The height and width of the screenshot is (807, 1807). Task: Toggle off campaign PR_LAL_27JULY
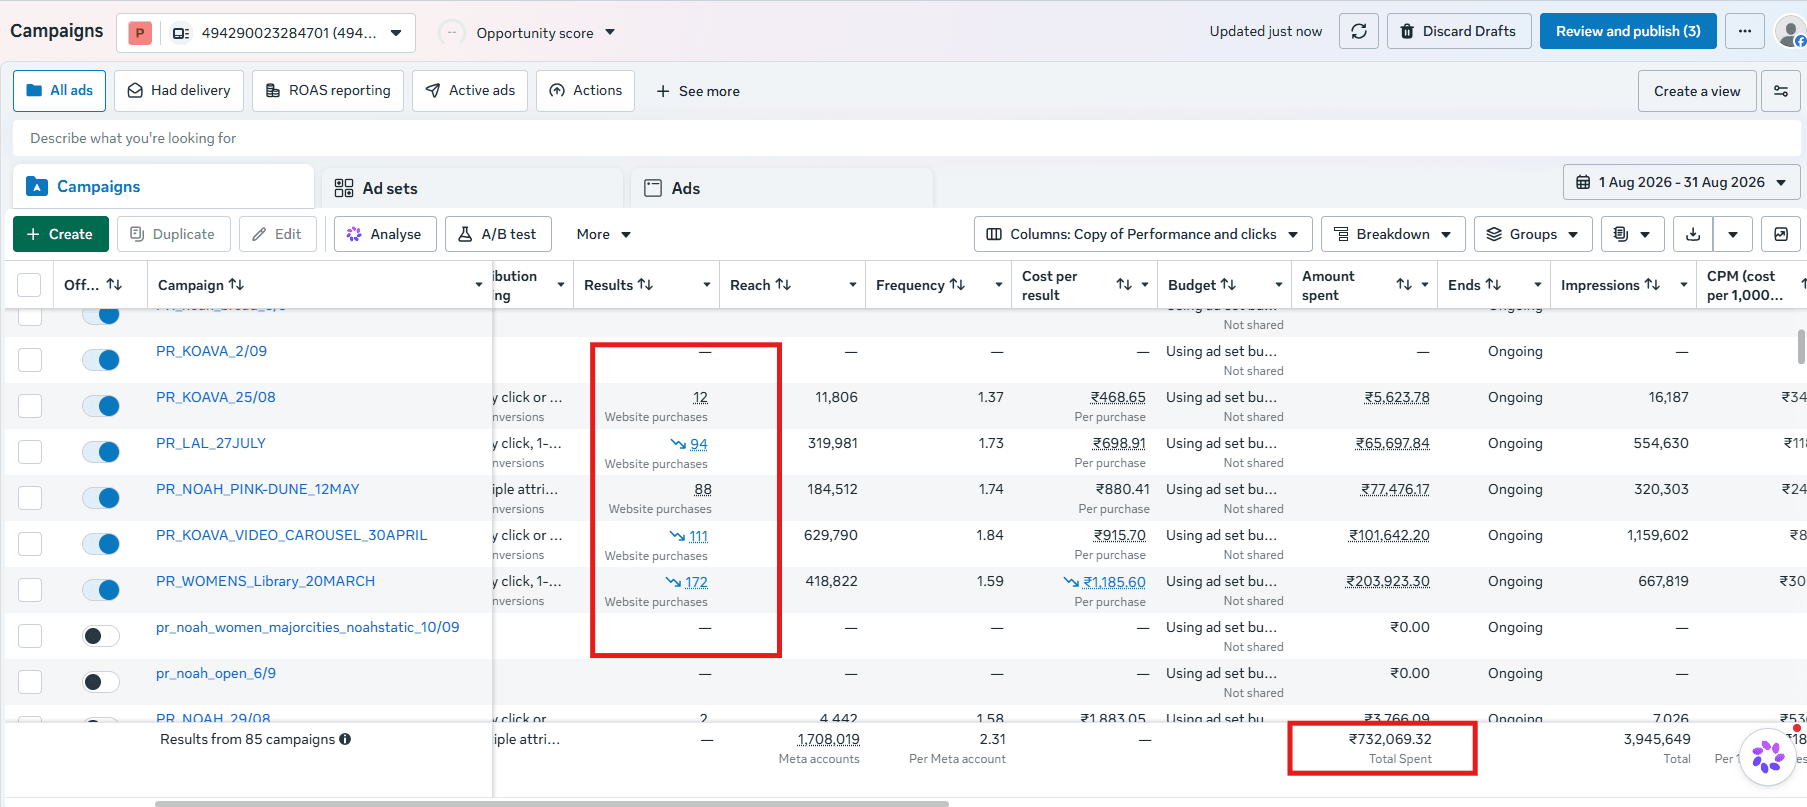click(101, 451)
